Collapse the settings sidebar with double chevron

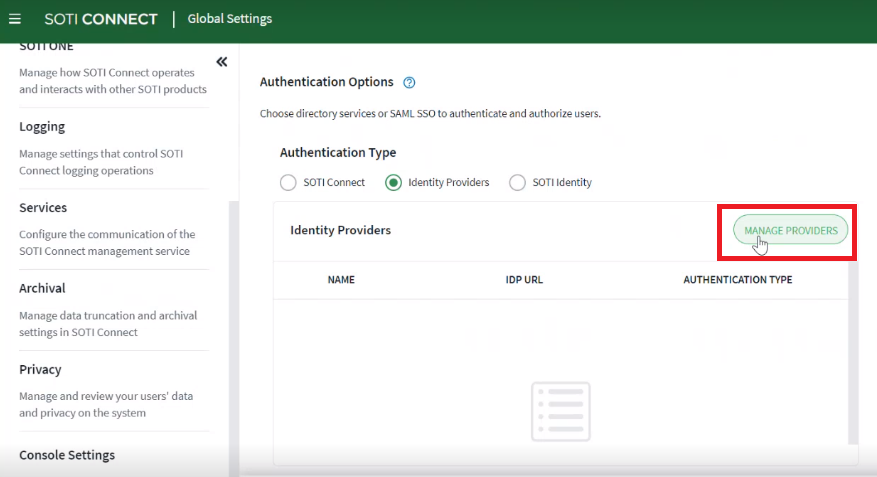click(222, 63)
